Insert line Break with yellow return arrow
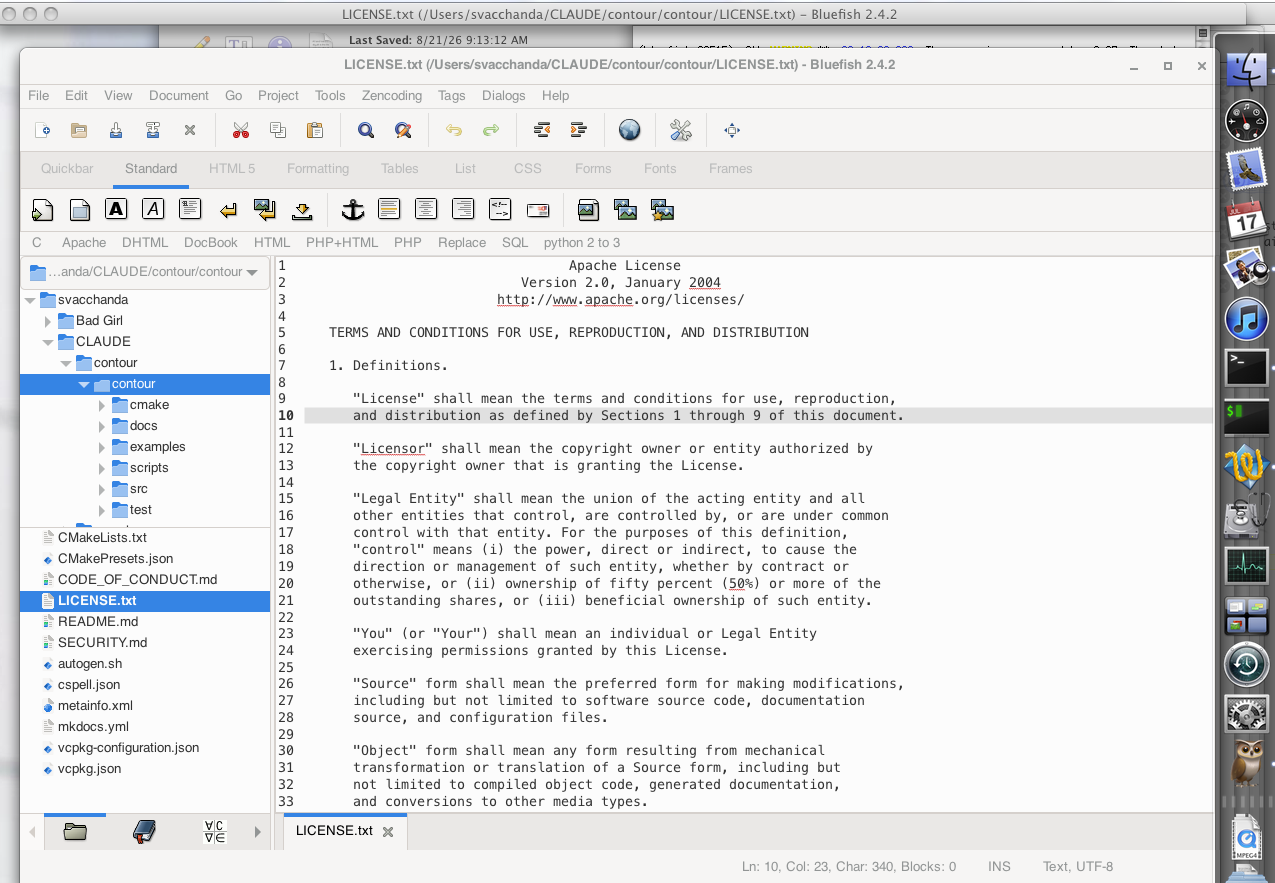Screen dimensions: 1275x883 pyautogui.click(x=228, y=210)
